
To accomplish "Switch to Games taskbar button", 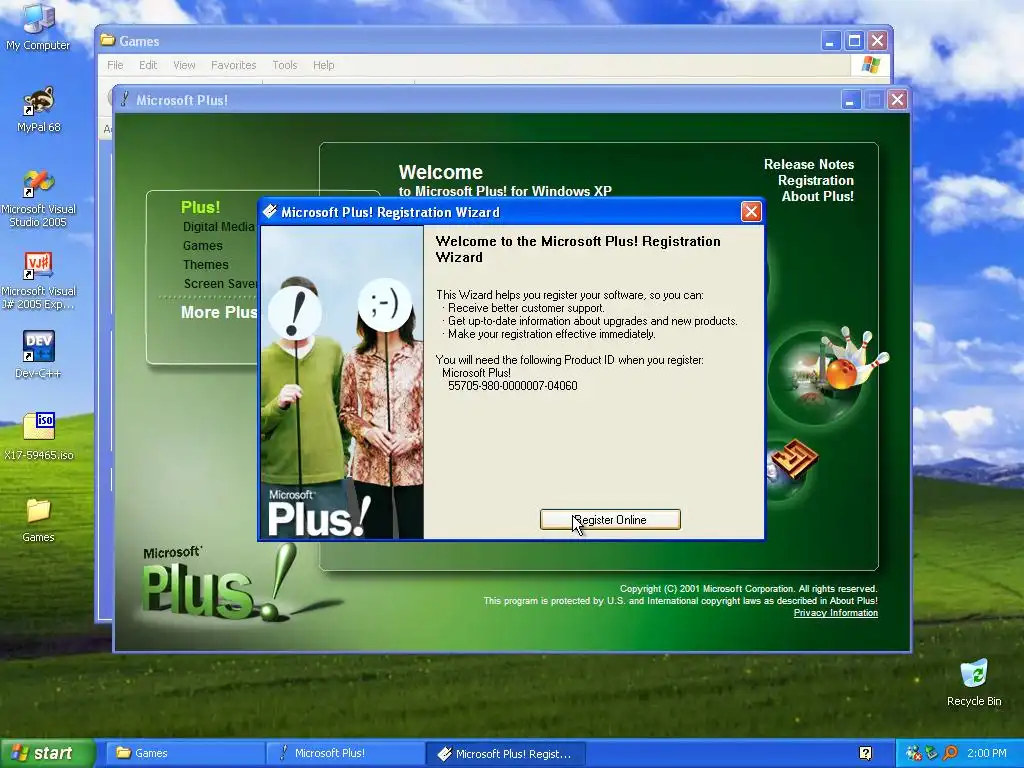I will tap(185, 753).
